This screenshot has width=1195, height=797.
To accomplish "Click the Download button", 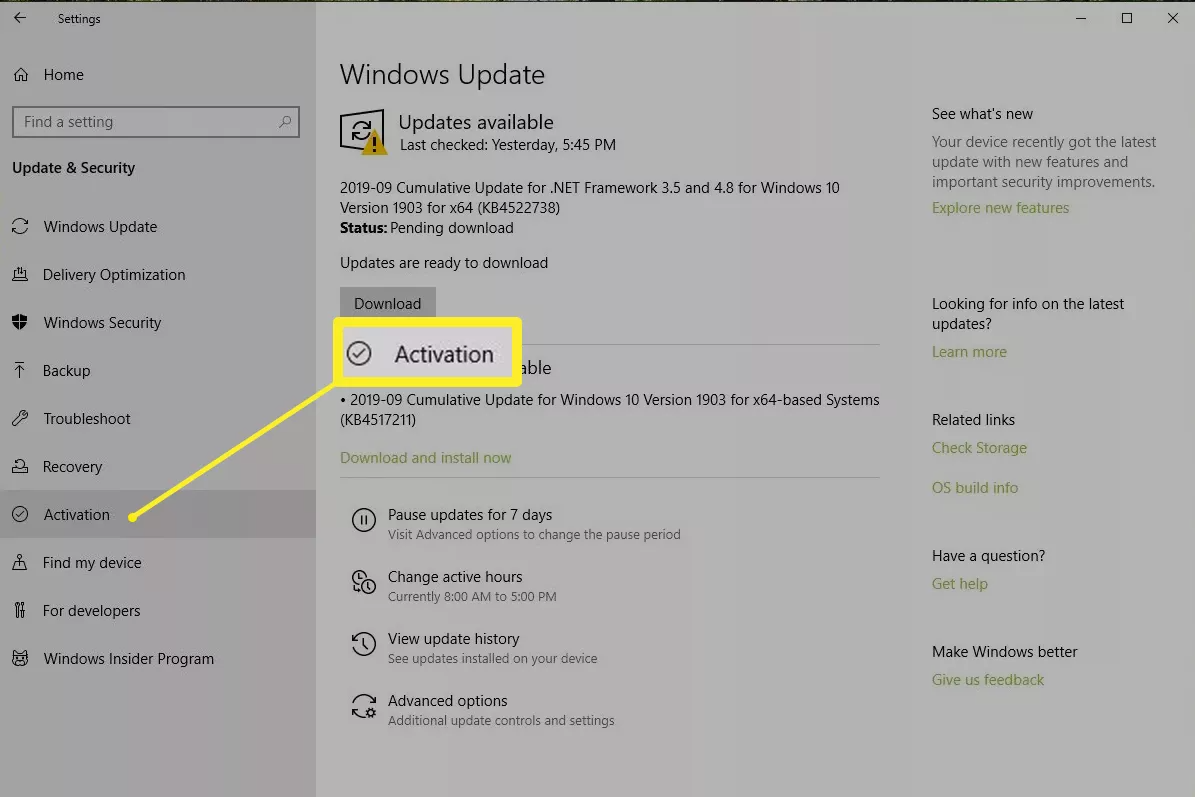I will (x=387, y=303).
